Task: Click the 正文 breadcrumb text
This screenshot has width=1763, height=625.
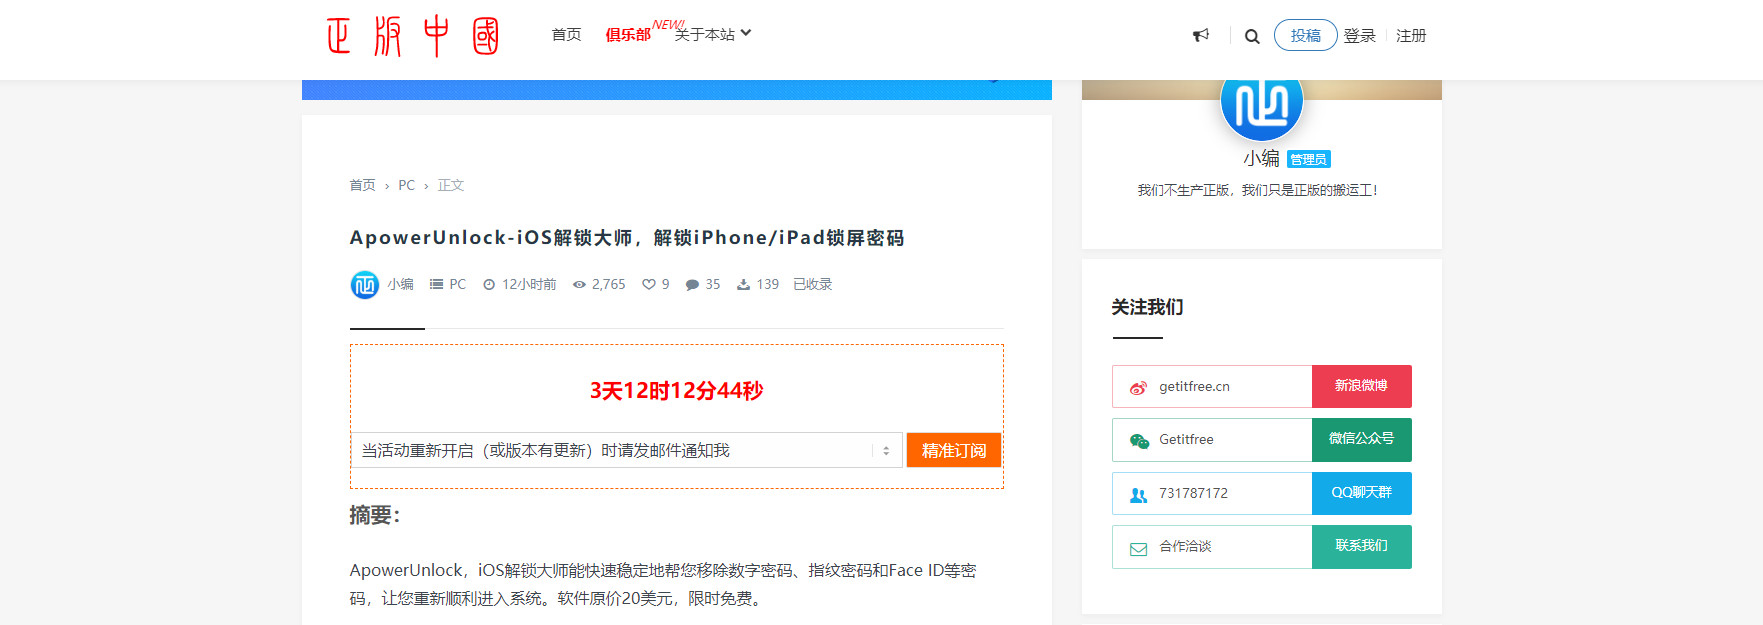Action: pyautogui.click(x=451, y=185)
